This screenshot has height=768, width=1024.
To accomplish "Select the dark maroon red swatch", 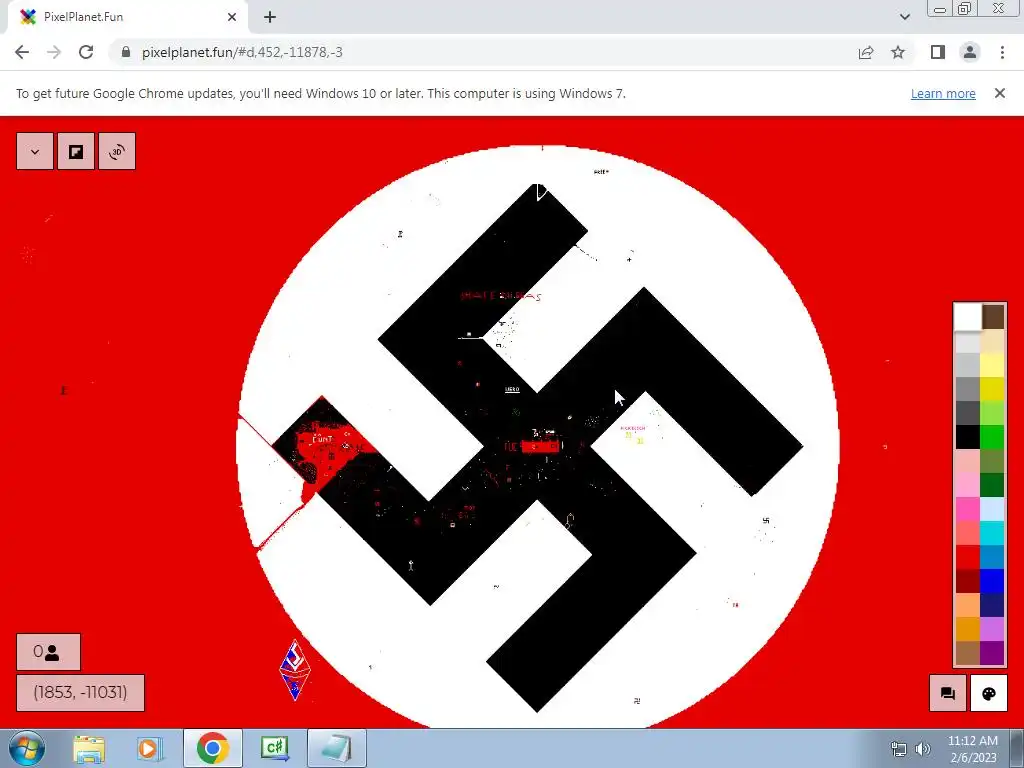I will (967, 581).
